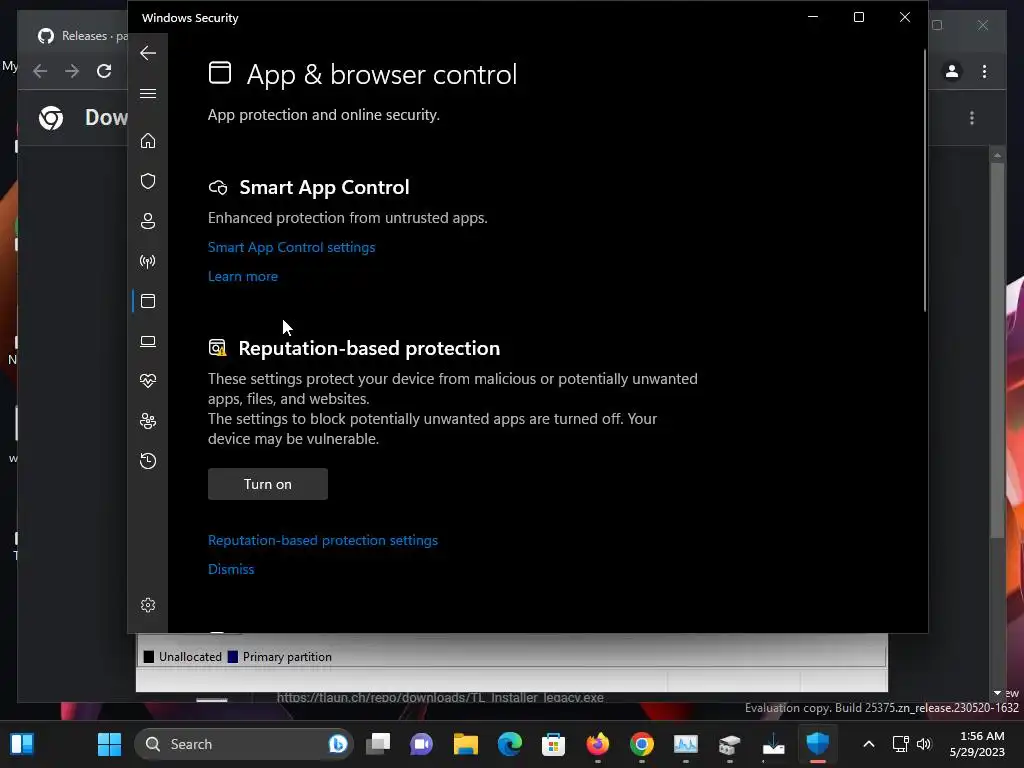Click the Reputation-based protection heading
Image resolution: width=1024 pixels, height=768 pixels.
369,348
